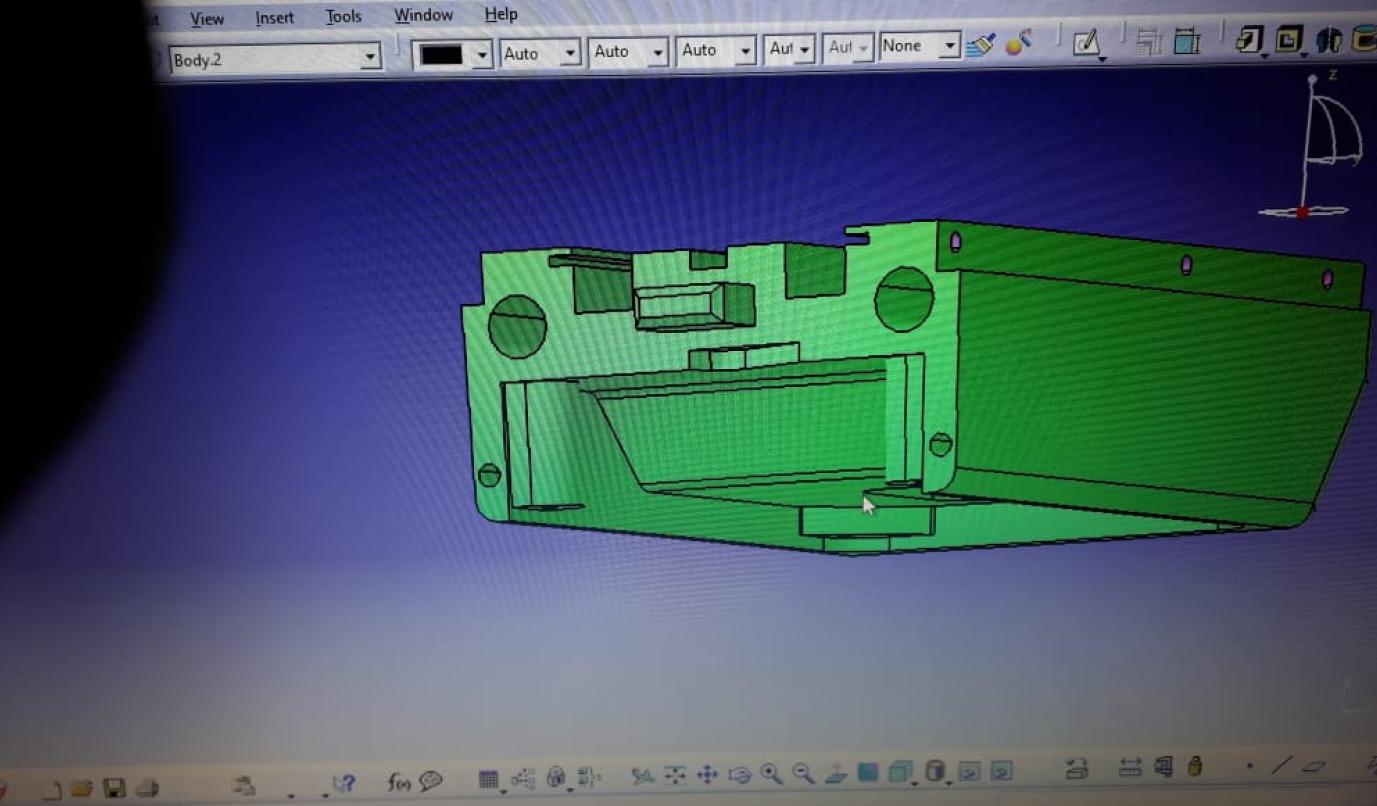Expand the Aut point symbol dropdown
The height and width of the screenshot is (806, 1377).
[x=804, y=49]
